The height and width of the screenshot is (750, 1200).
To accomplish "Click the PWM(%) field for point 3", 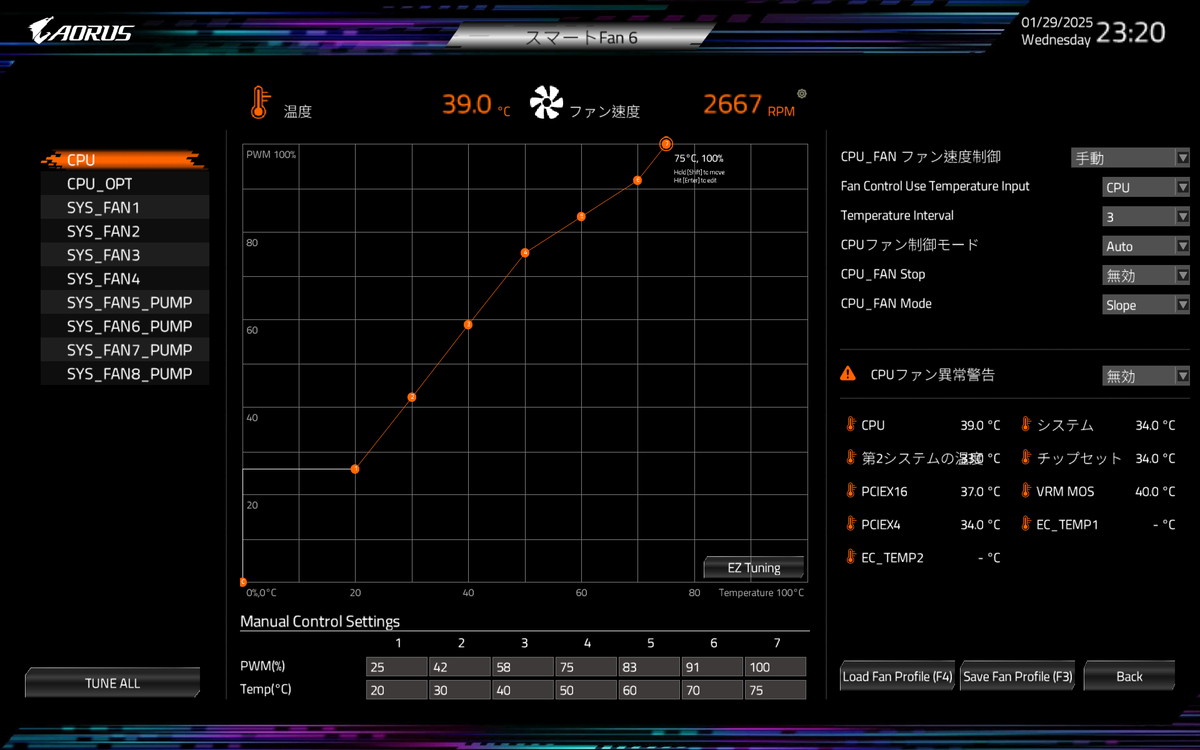I will click(522, 666).
